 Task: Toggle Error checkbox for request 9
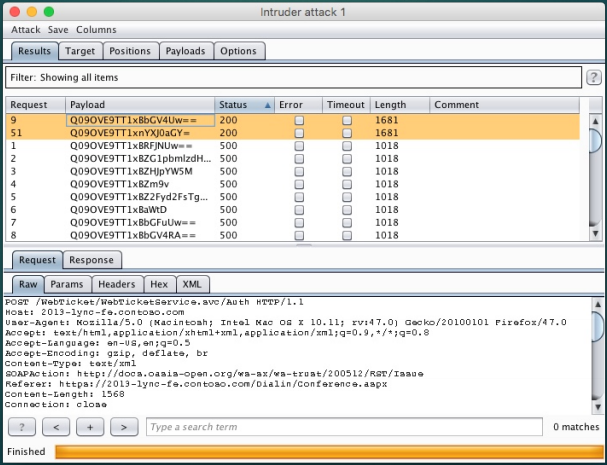click(x=299, y=120)
